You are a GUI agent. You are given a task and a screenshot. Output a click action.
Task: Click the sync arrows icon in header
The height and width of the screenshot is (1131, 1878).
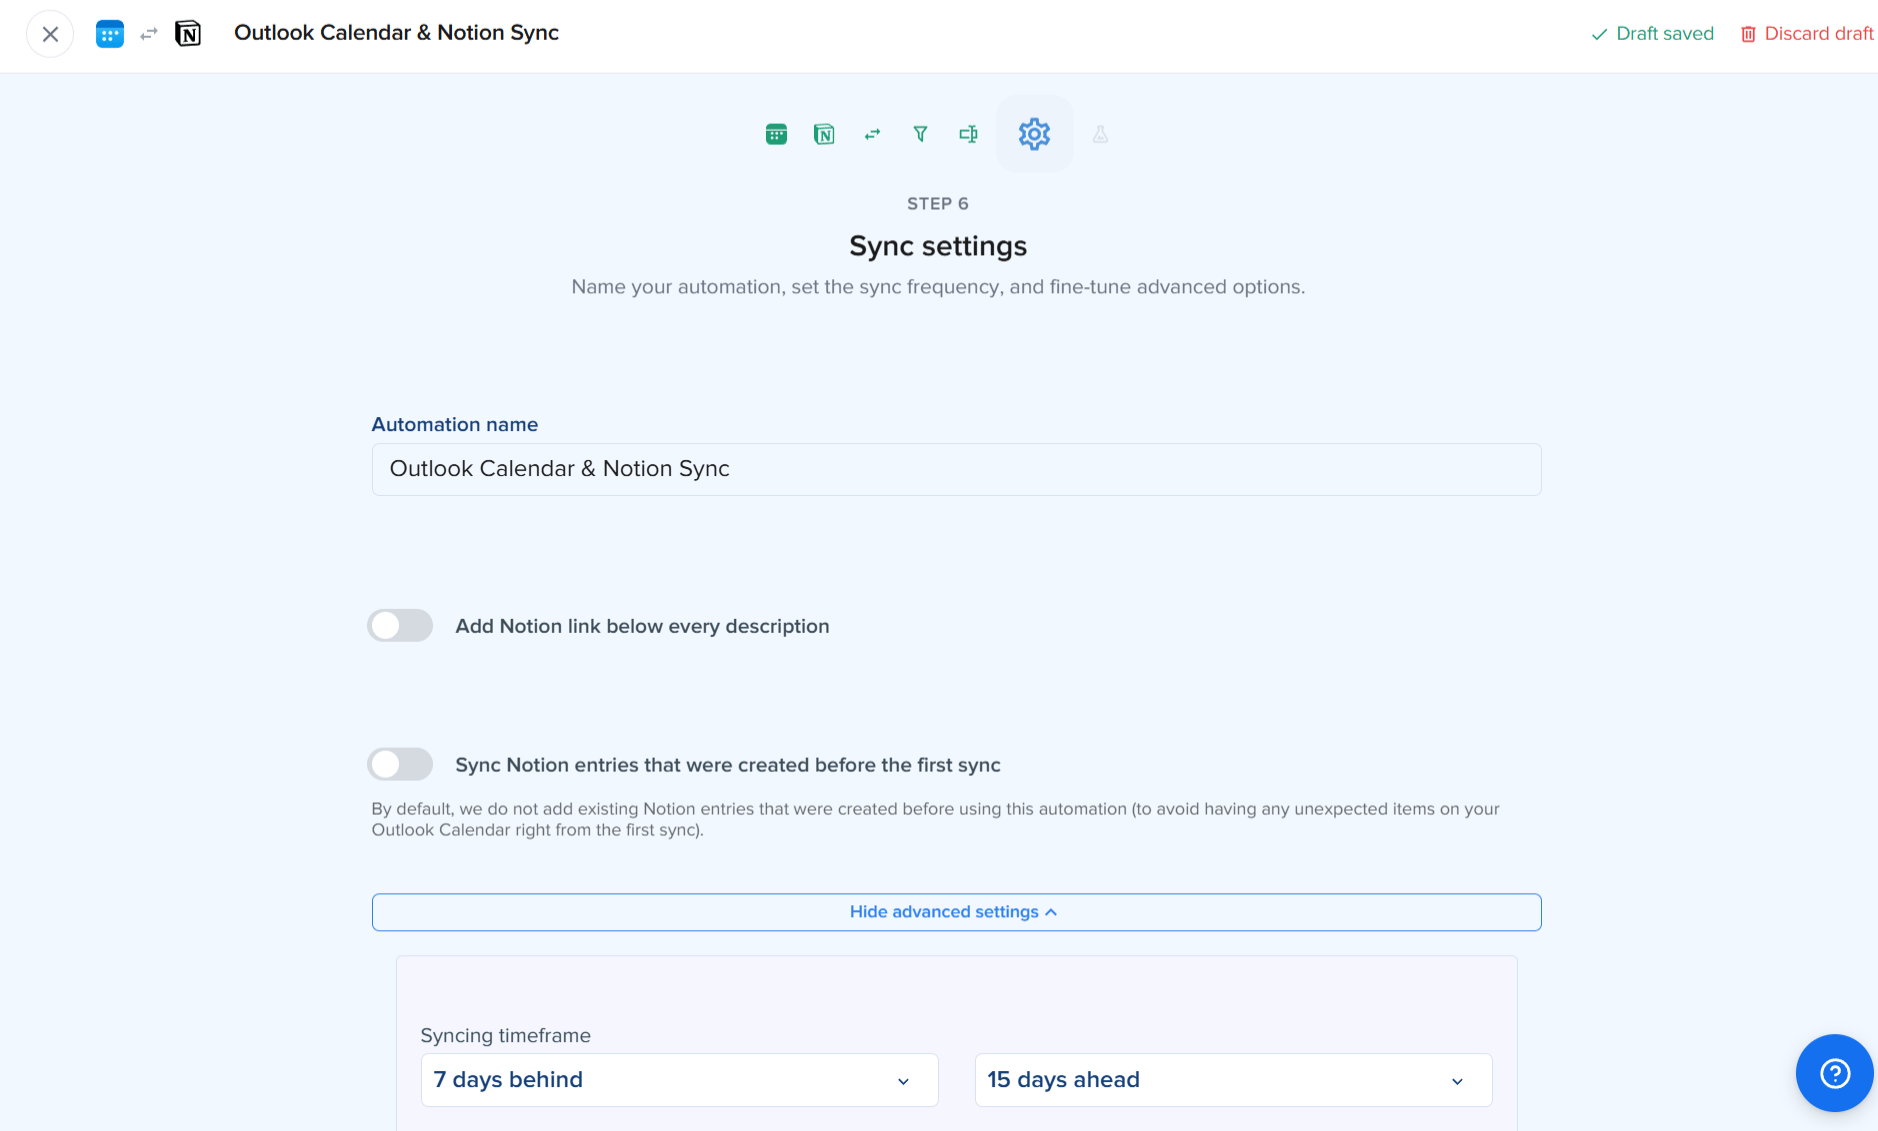(149, 34)
